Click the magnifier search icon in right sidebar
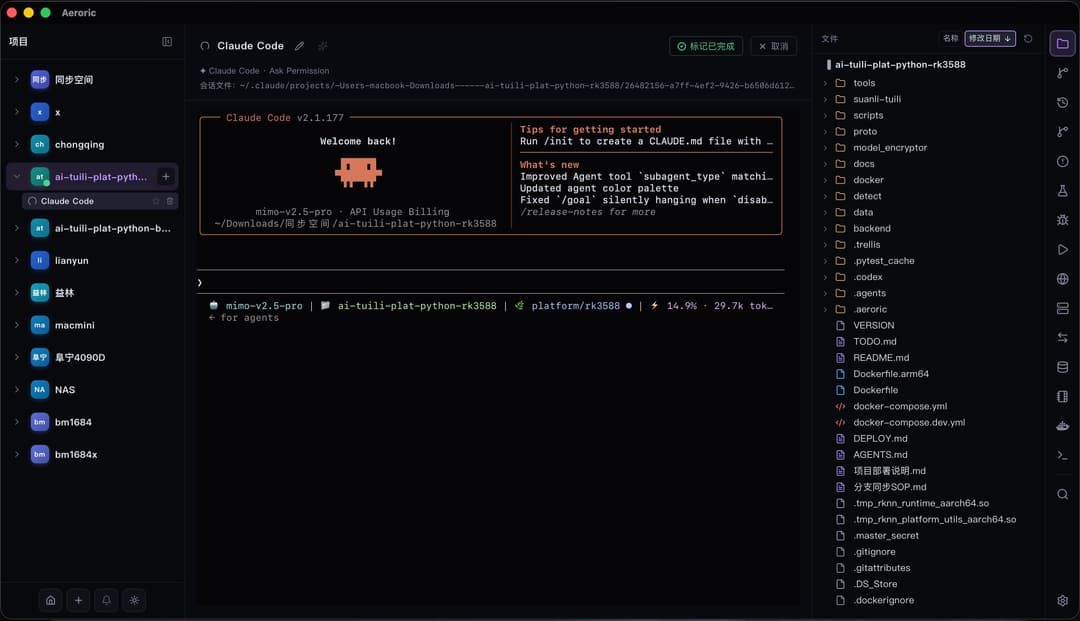This screenshot has width=1080, height=621. [x=1062, y=494]
